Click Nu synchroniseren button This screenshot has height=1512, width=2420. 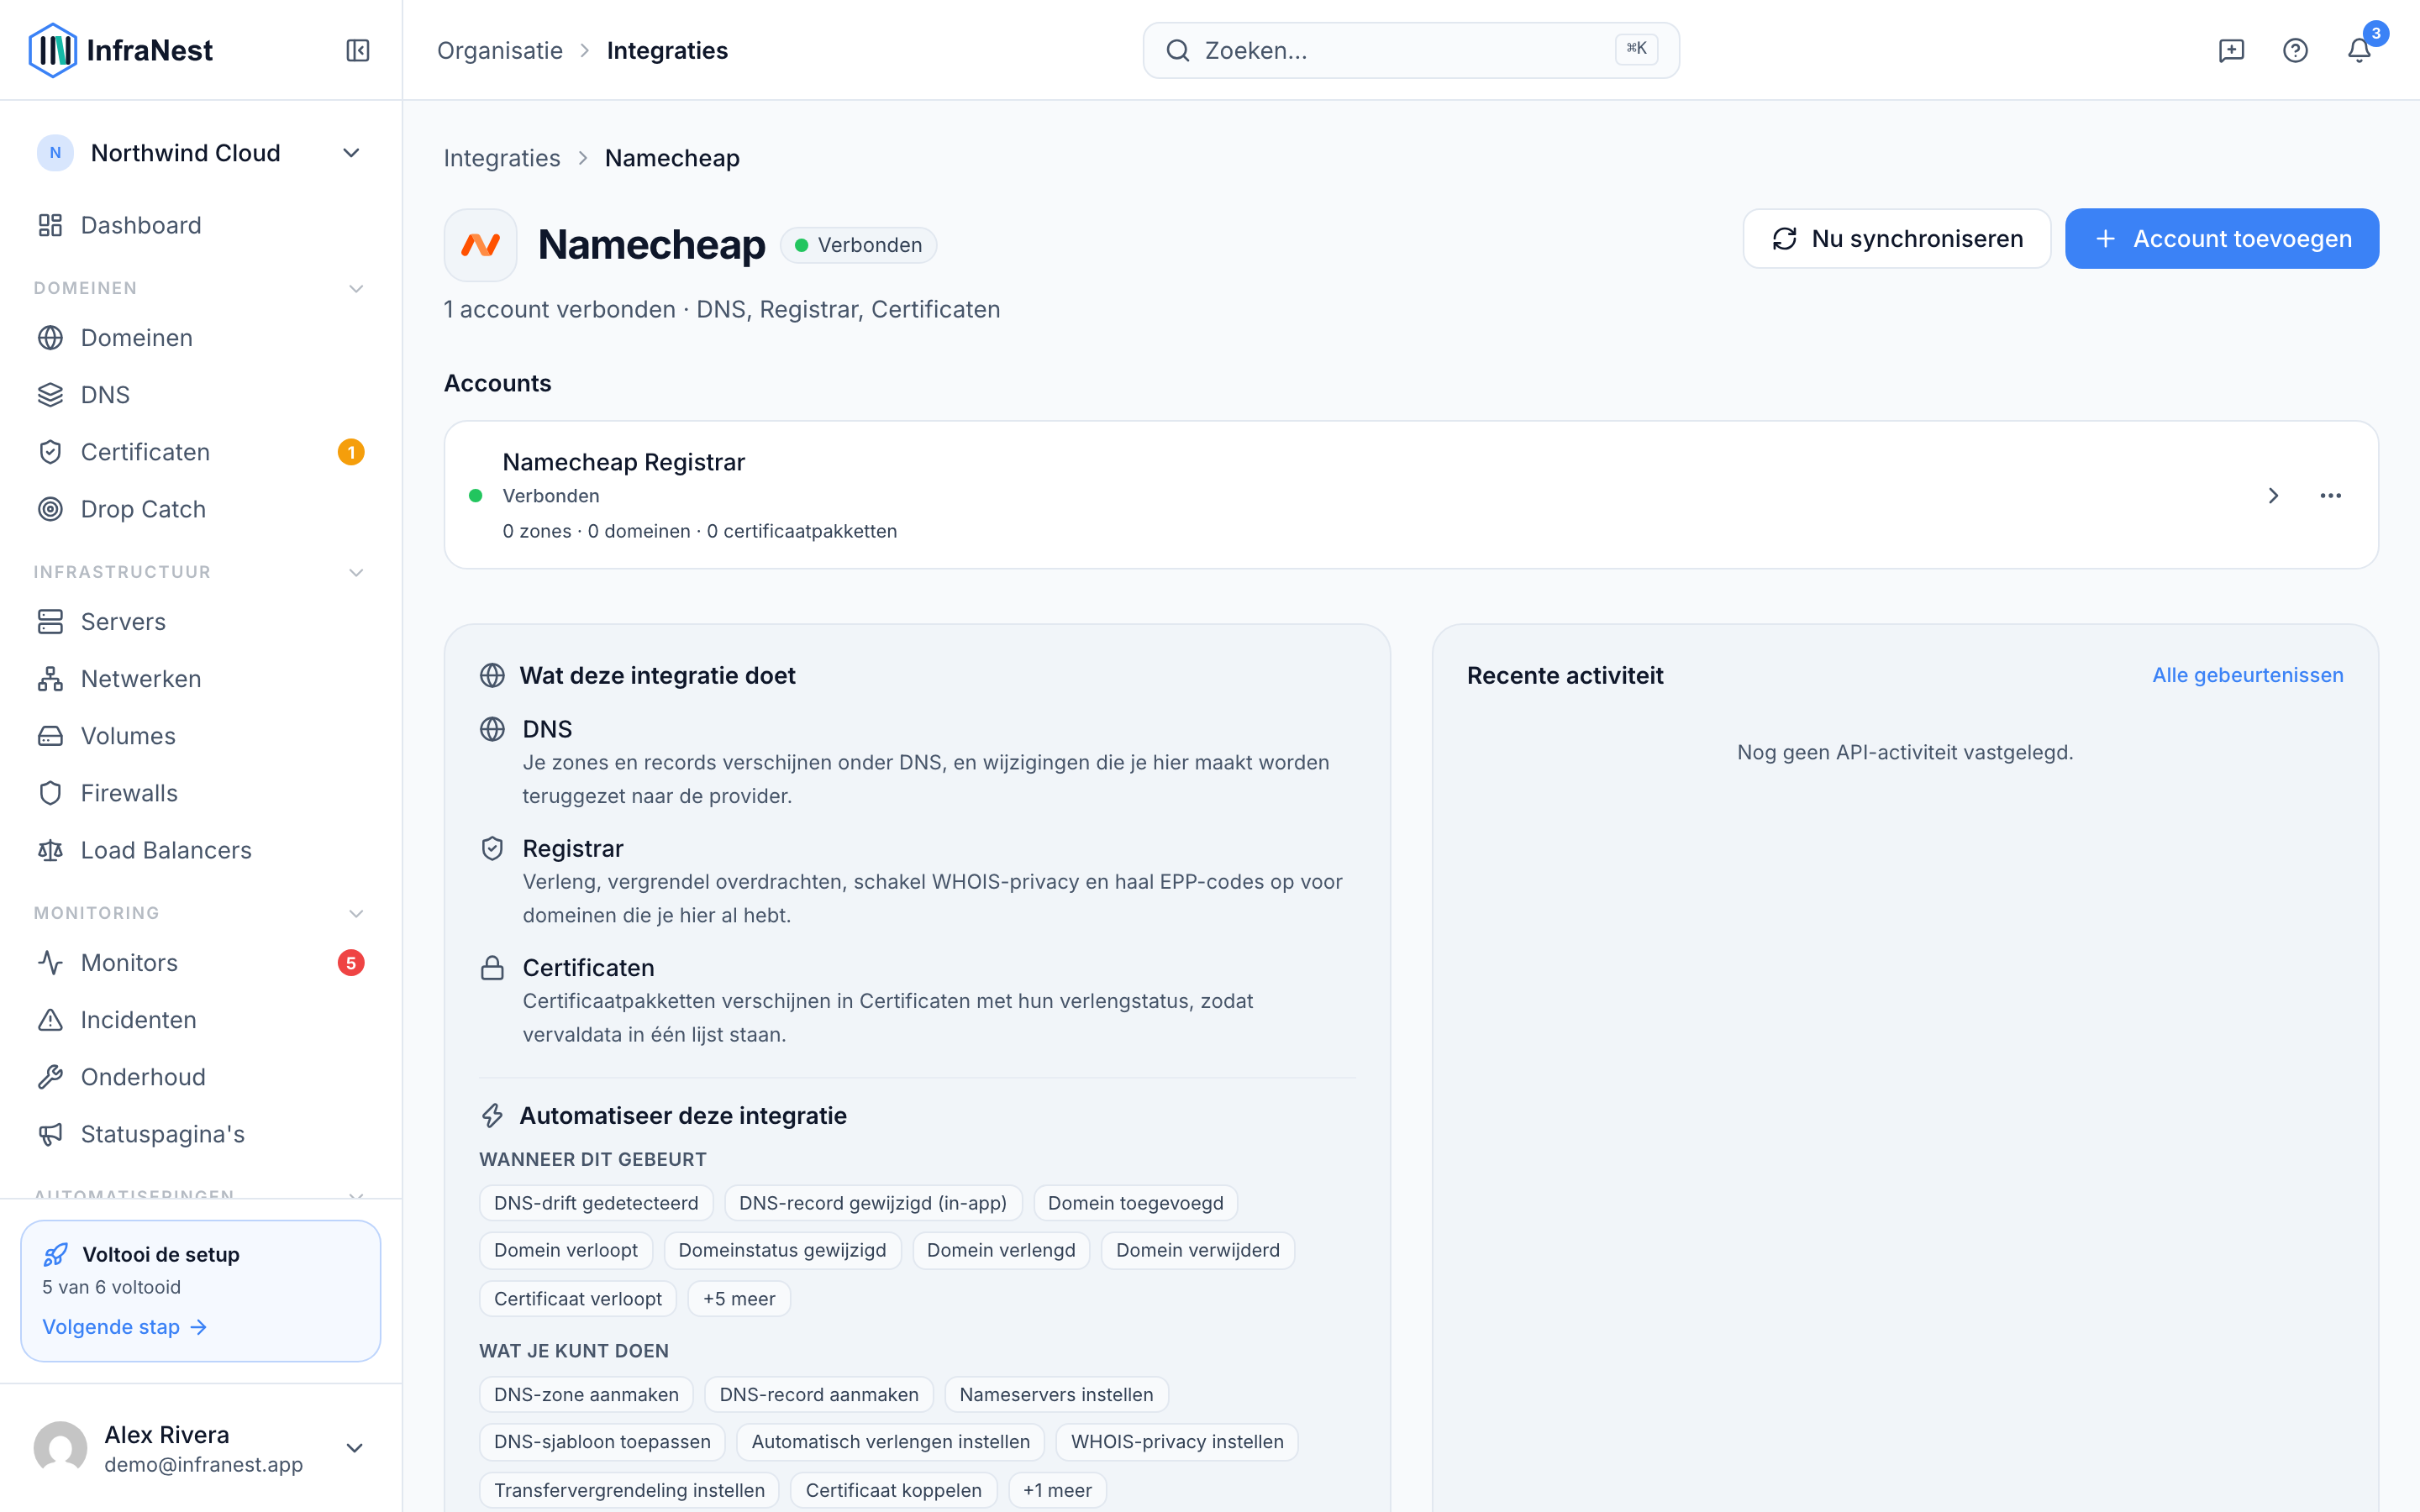pyautogui.click(x=1896, y=239)
